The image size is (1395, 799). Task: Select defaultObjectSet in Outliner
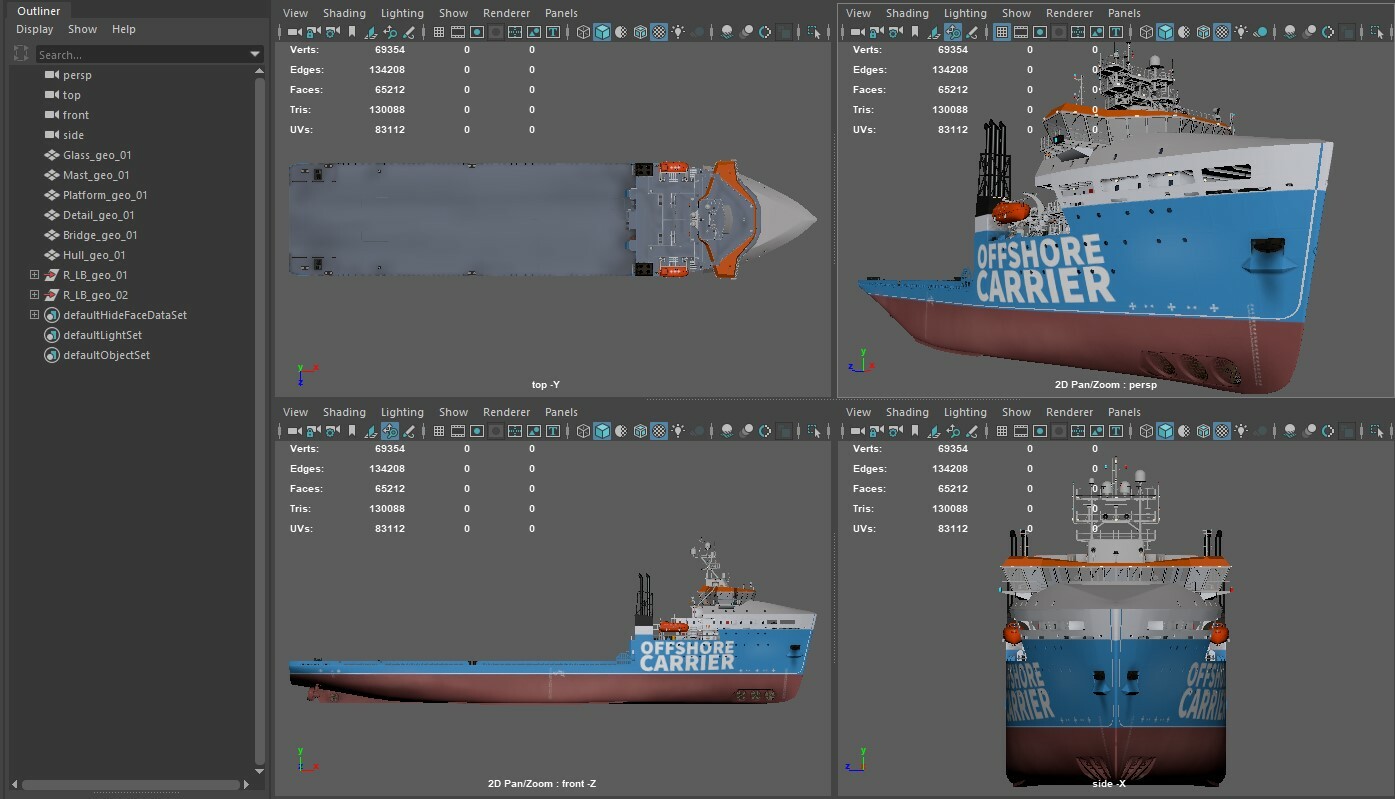(x=106, y=355)
